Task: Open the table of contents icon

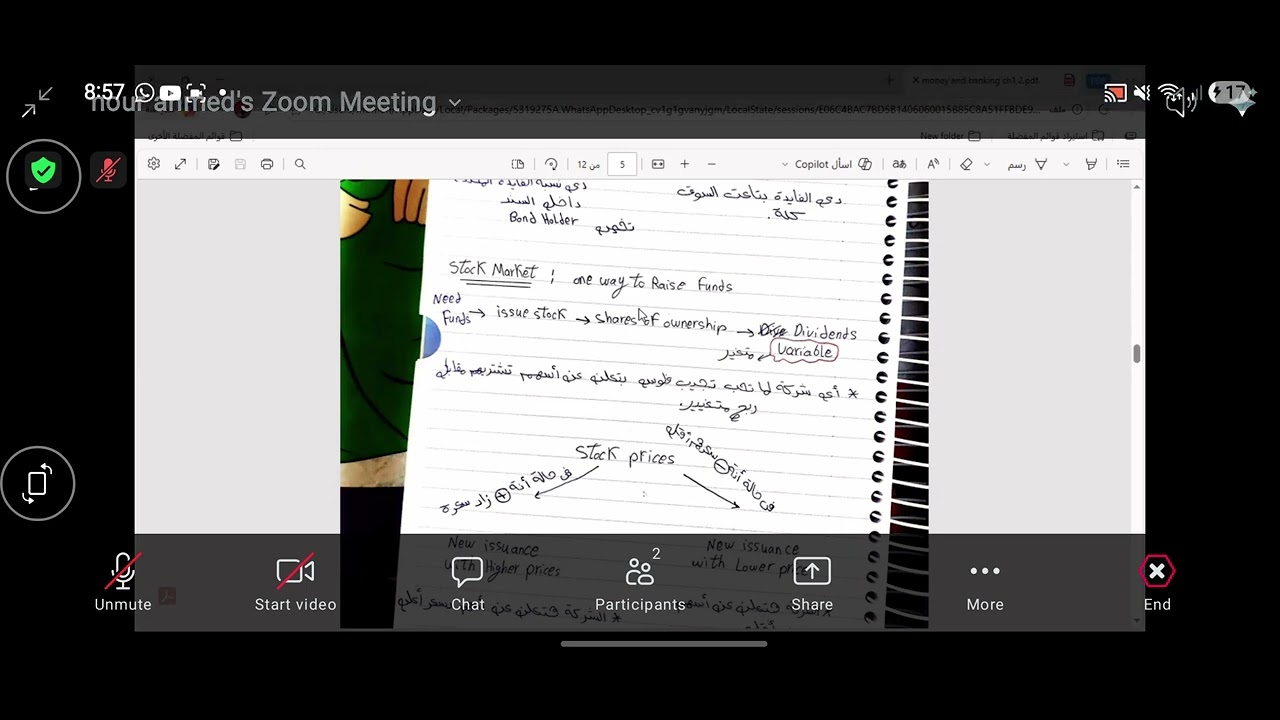Action: [x=1124, y=164]
